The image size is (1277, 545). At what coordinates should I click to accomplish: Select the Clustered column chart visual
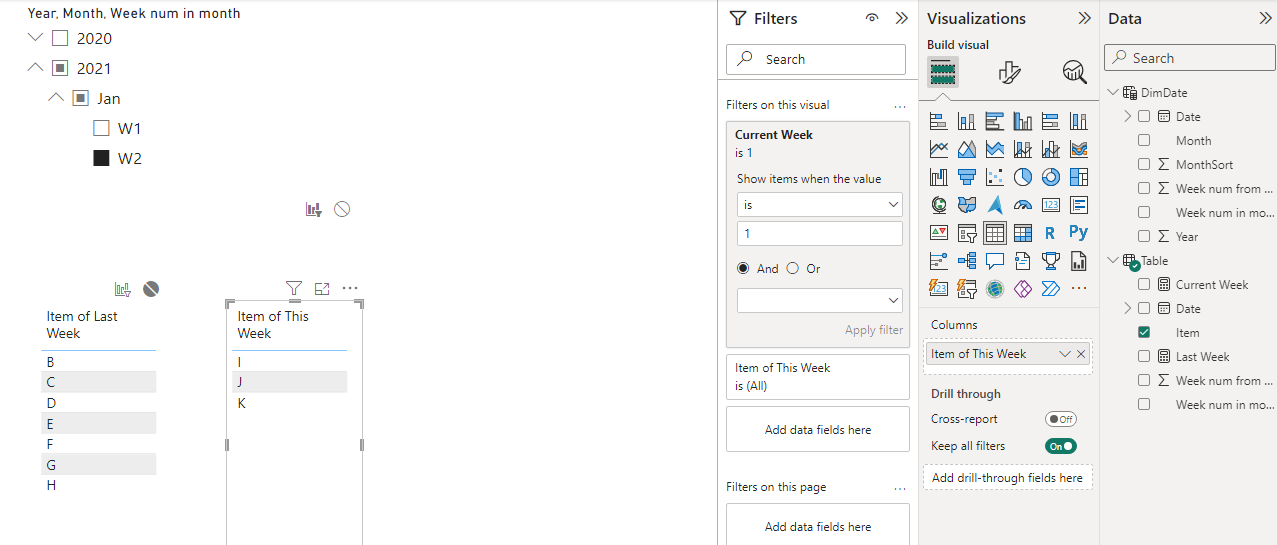coord(1022,121)
